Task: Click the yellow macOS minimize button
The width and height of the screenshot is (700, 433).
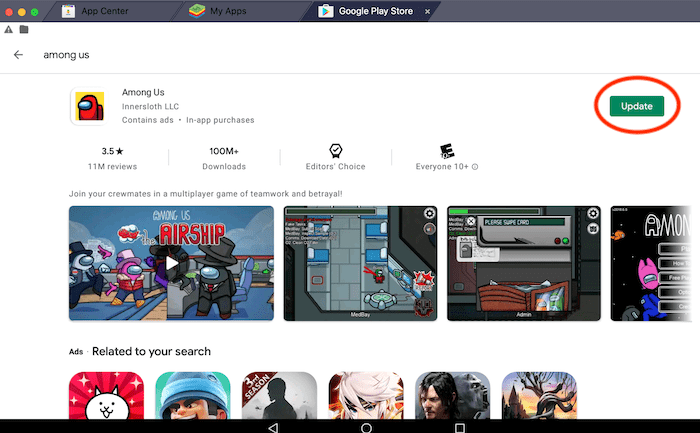Action: coord(21,12)
